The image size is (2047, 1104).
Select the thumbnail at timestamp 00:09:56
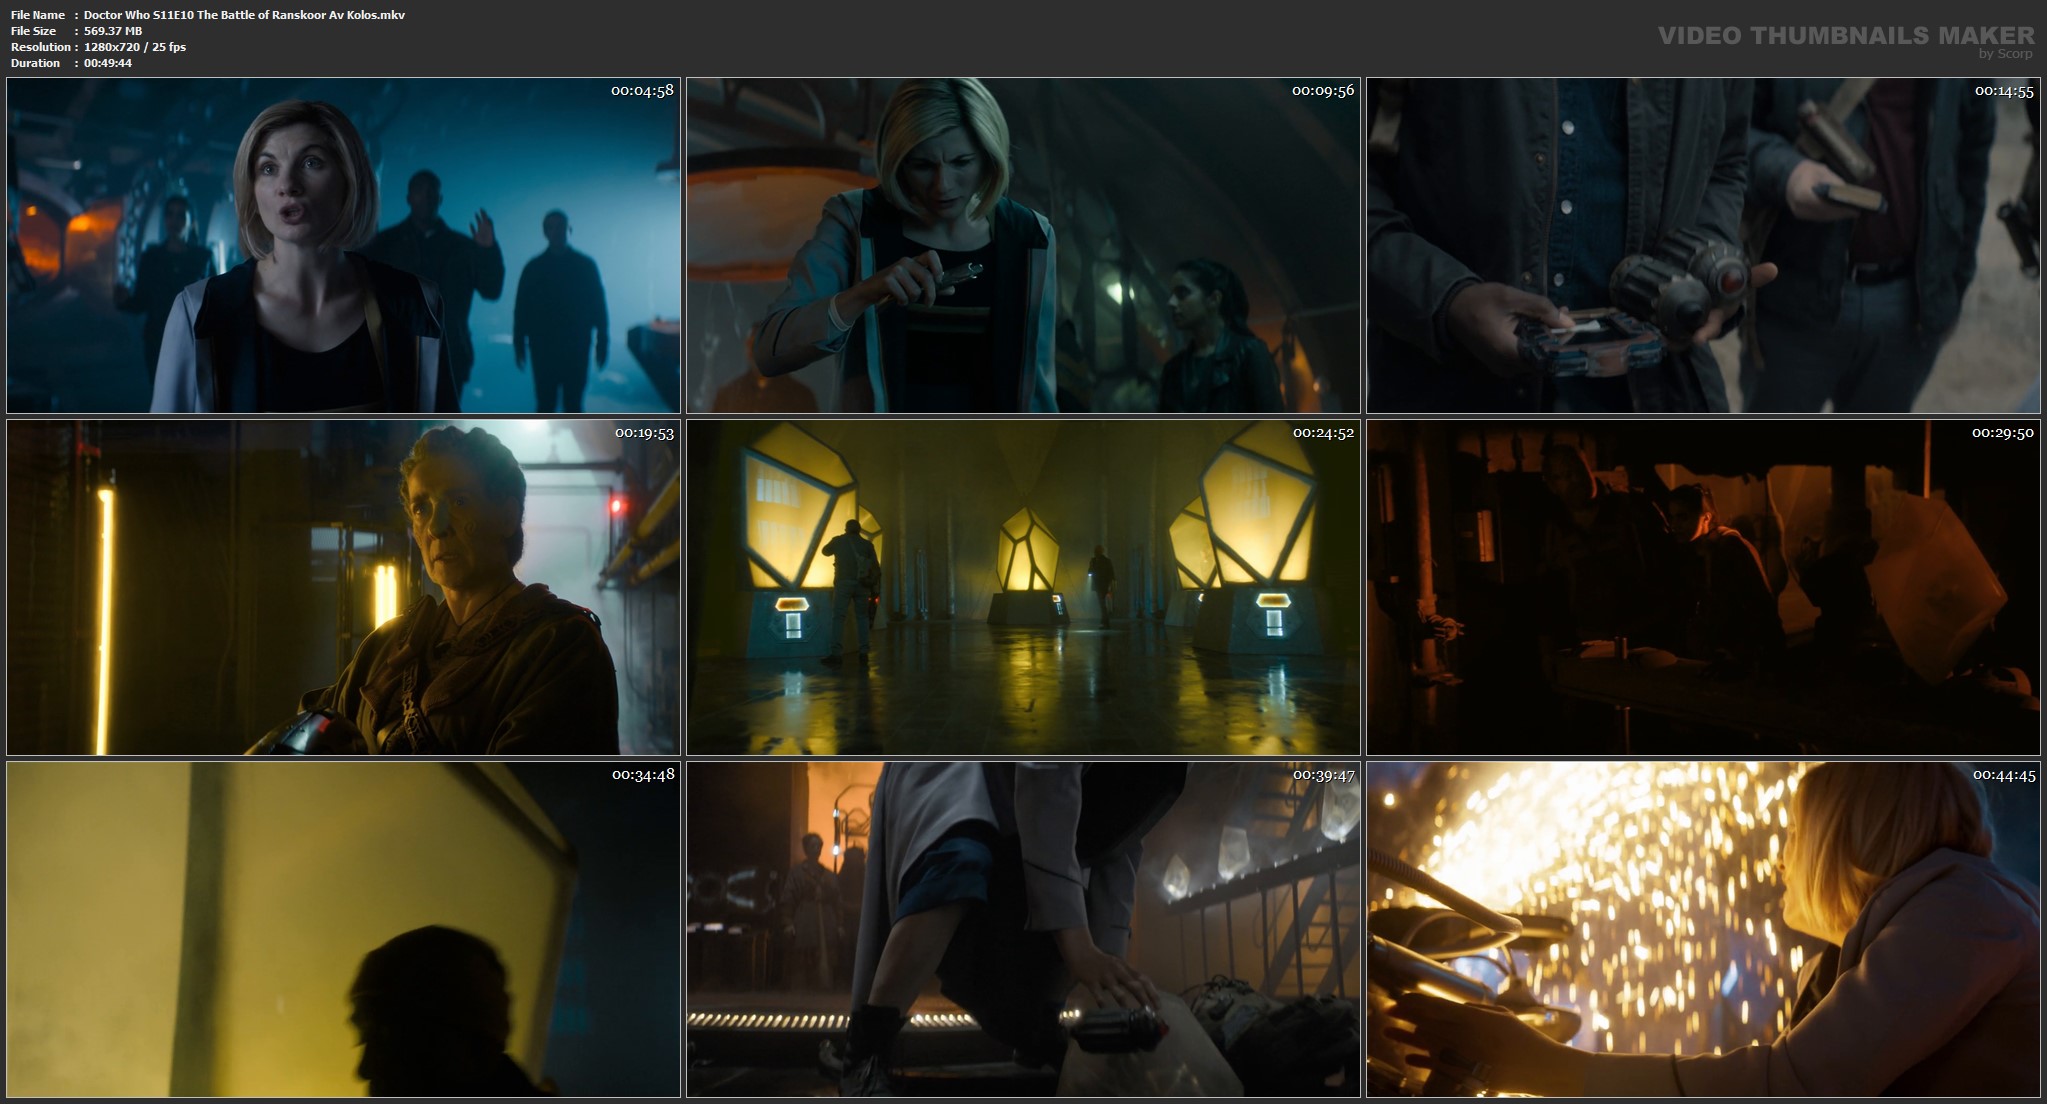tap(1023, 246)
